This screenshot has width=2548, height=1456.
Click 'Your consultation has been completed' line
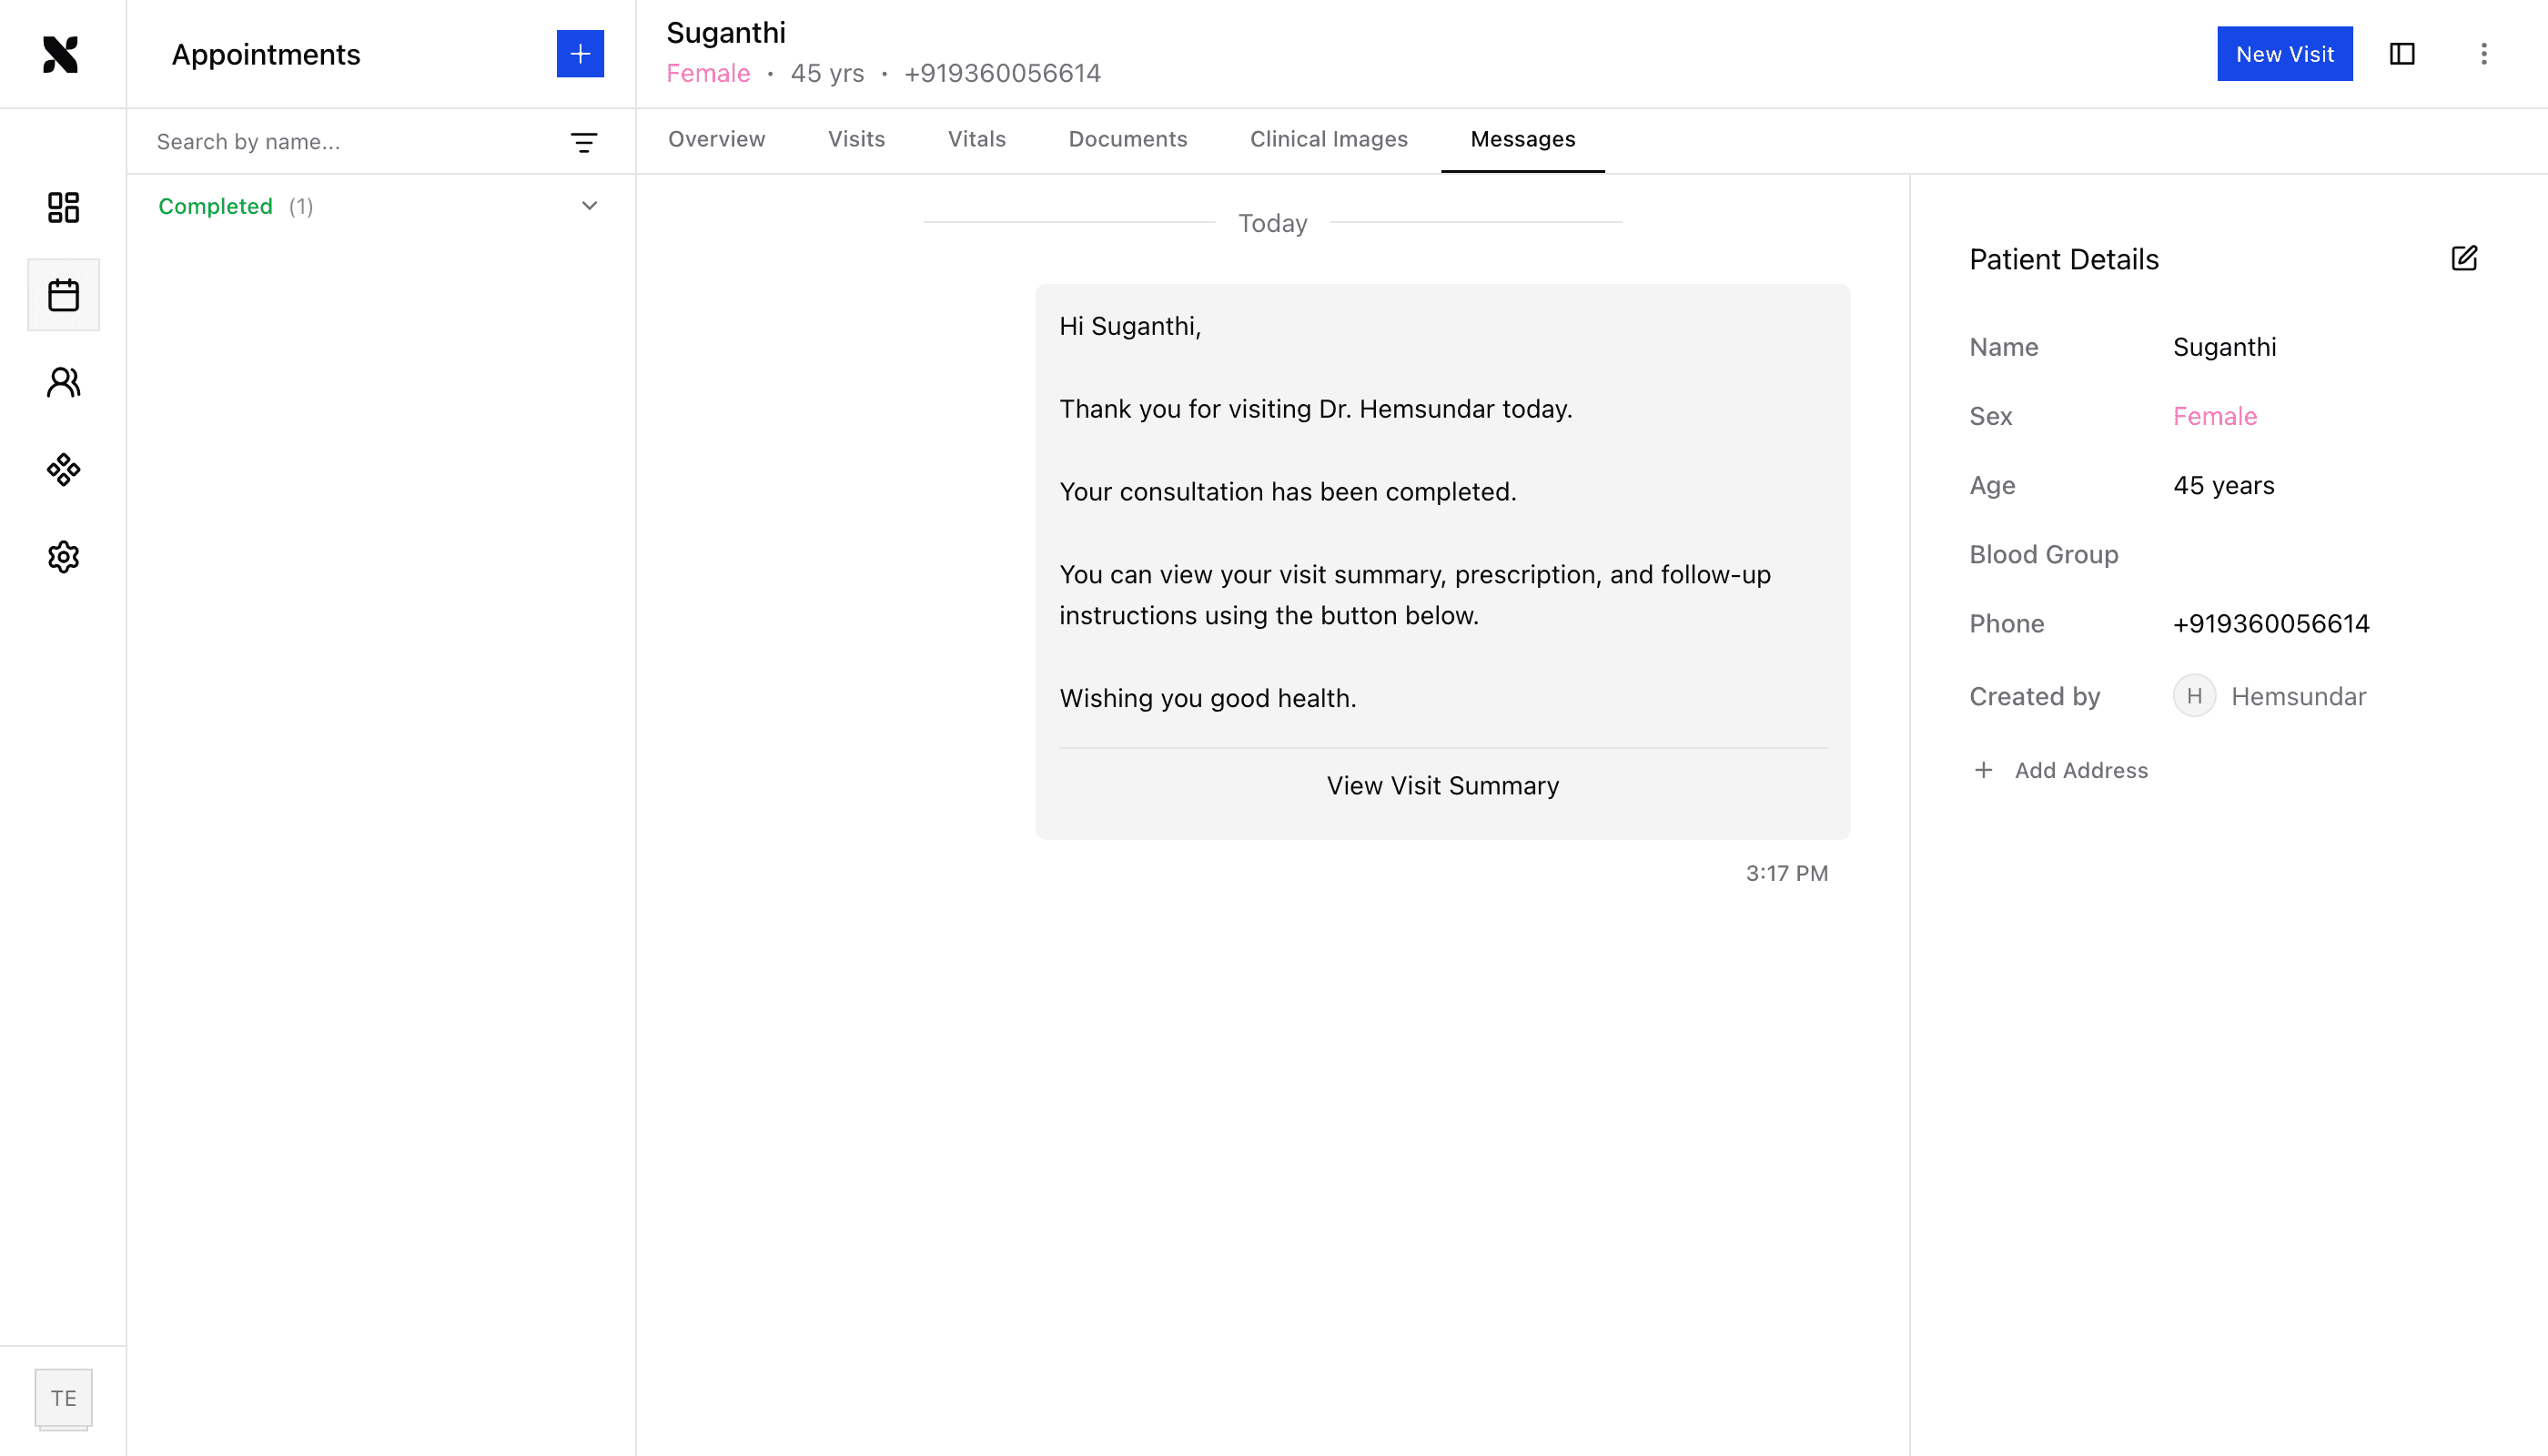click(x=1287, y=491)
